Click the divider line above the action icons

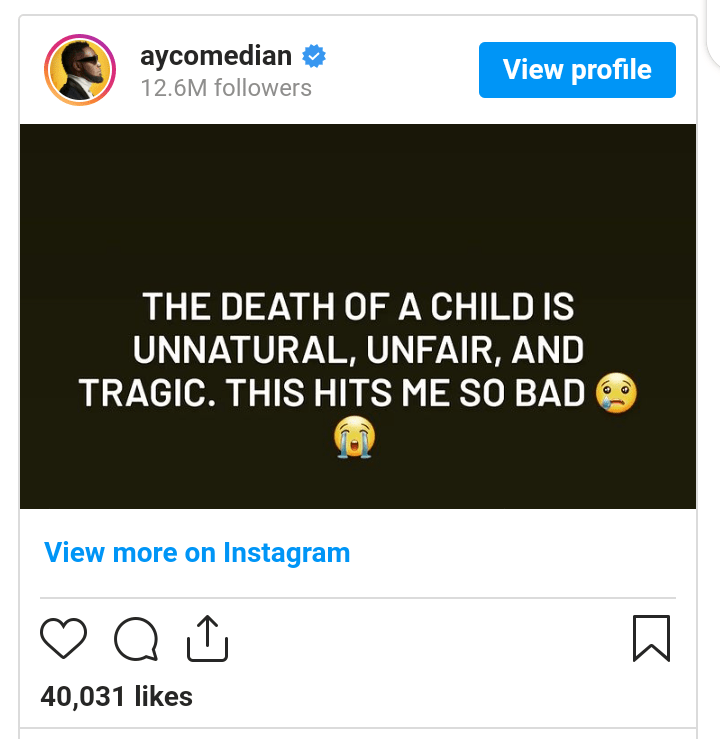(x=357, y=598)
